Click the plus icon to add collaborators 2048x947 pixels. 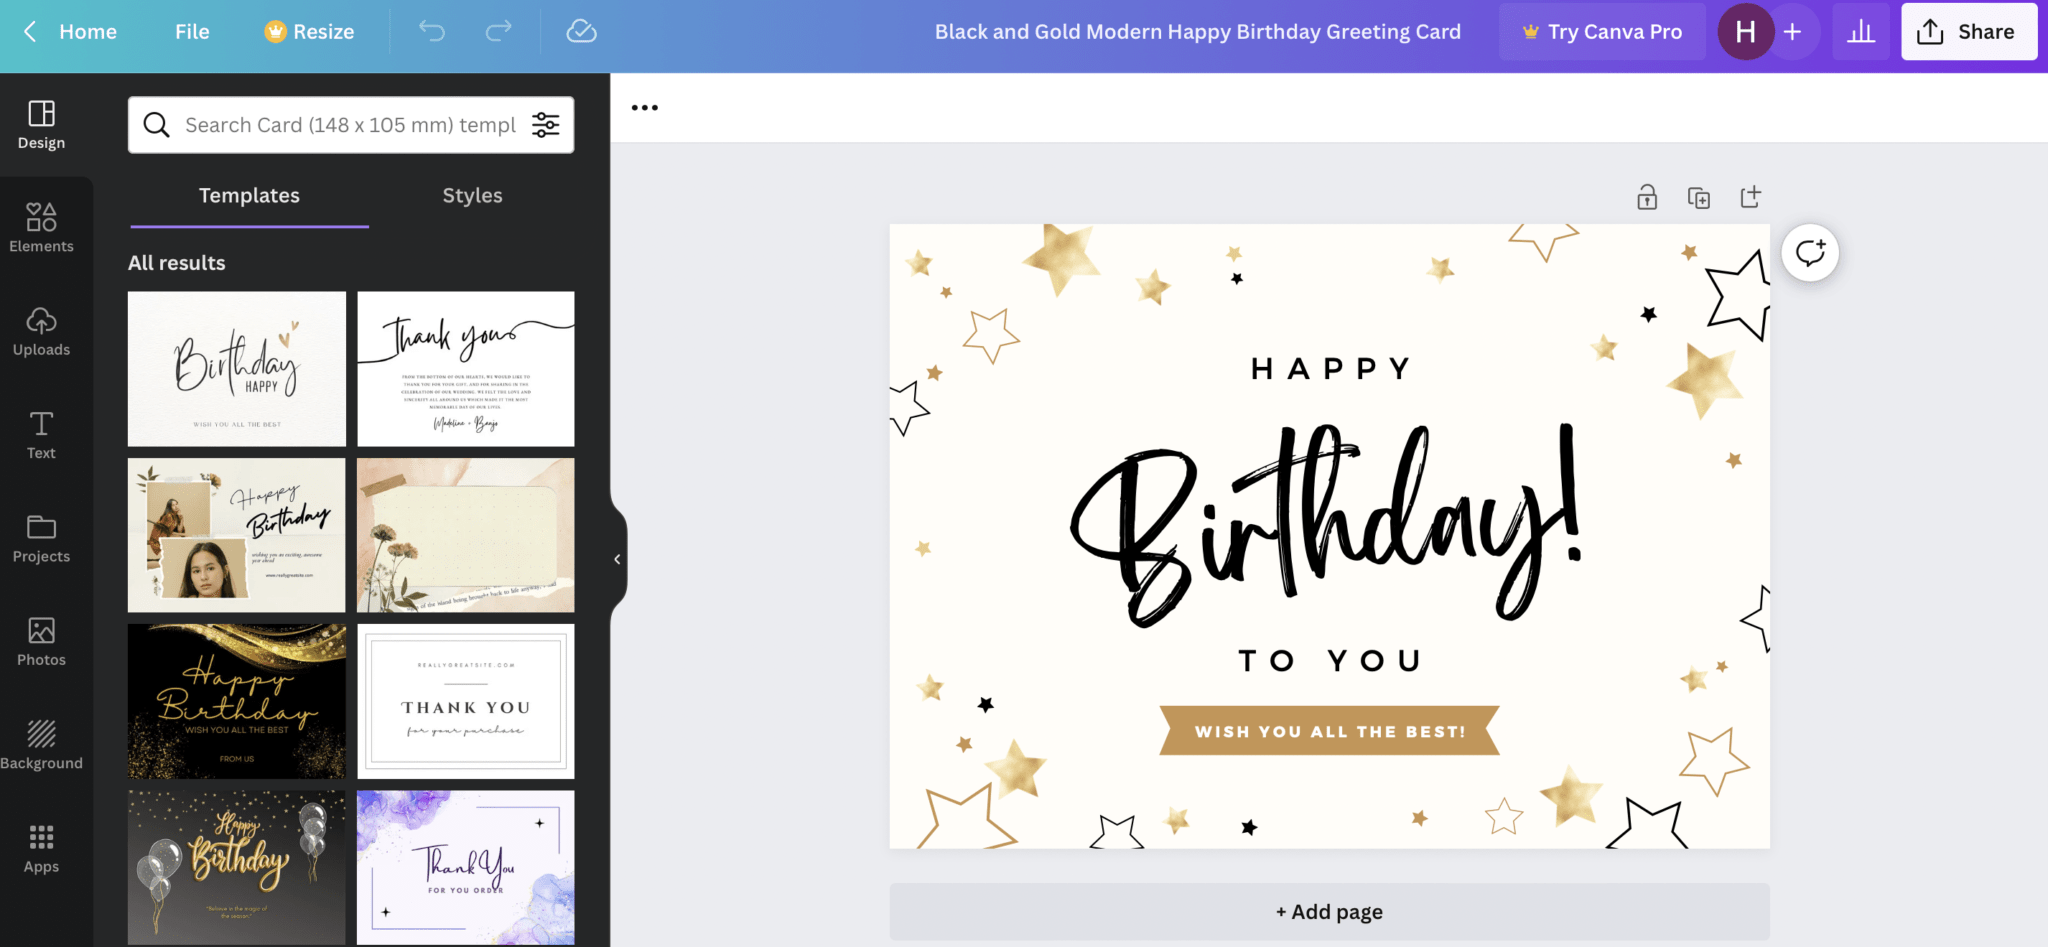(x=1792, y=31)
